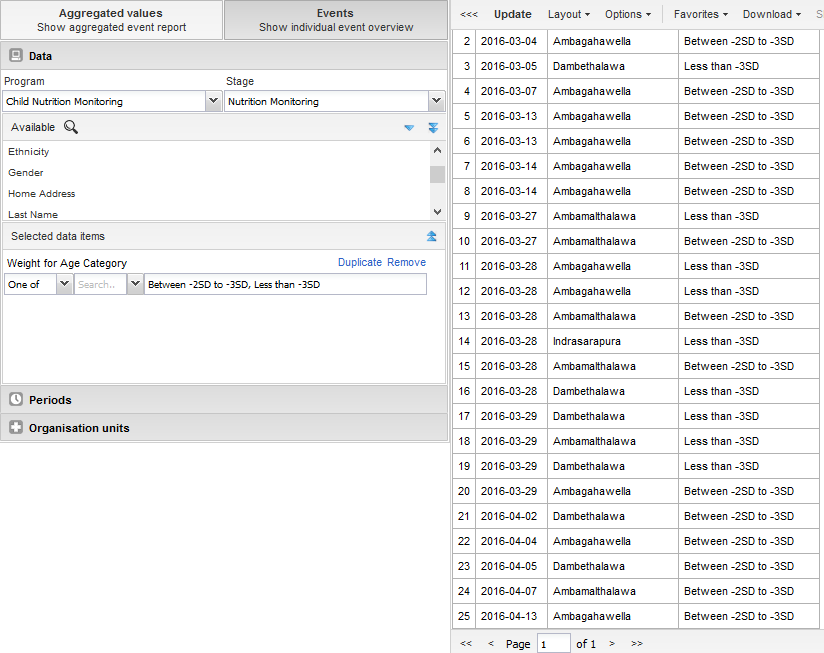Click the search magnifier icon beside Available
The image size is (824, 653).
click(71, 127)
